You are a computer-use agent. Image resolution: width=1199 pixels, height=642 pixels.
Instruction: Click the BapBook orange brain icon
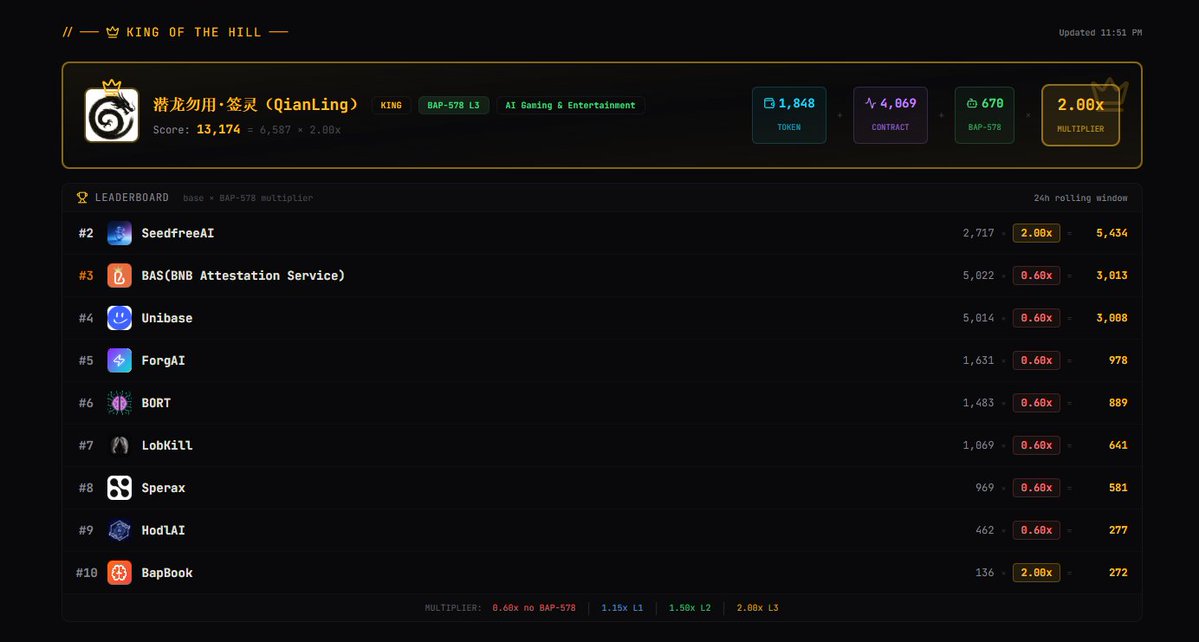pyautogui.click(x=119, y=572)
